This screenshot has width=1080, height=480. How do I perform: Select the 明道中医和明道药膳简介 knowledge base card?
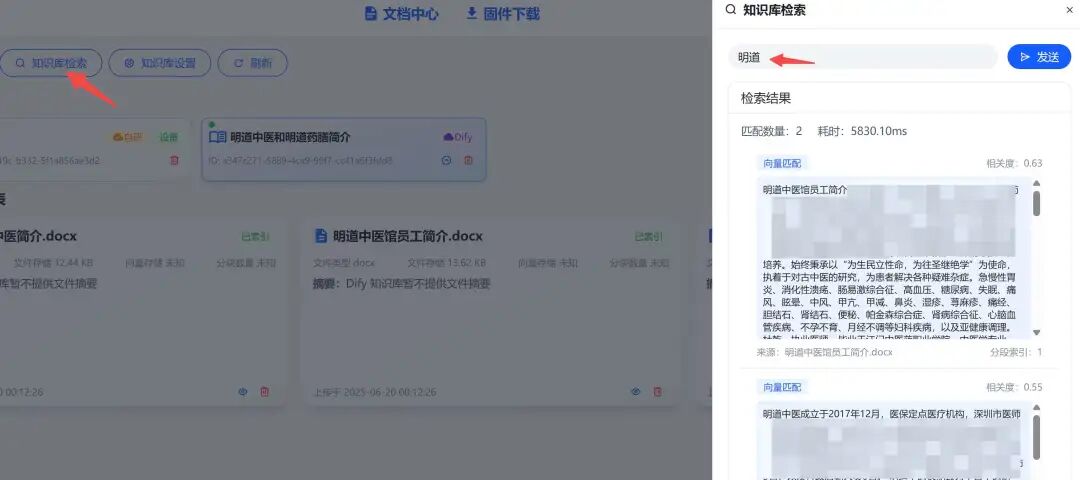point(344,149)
